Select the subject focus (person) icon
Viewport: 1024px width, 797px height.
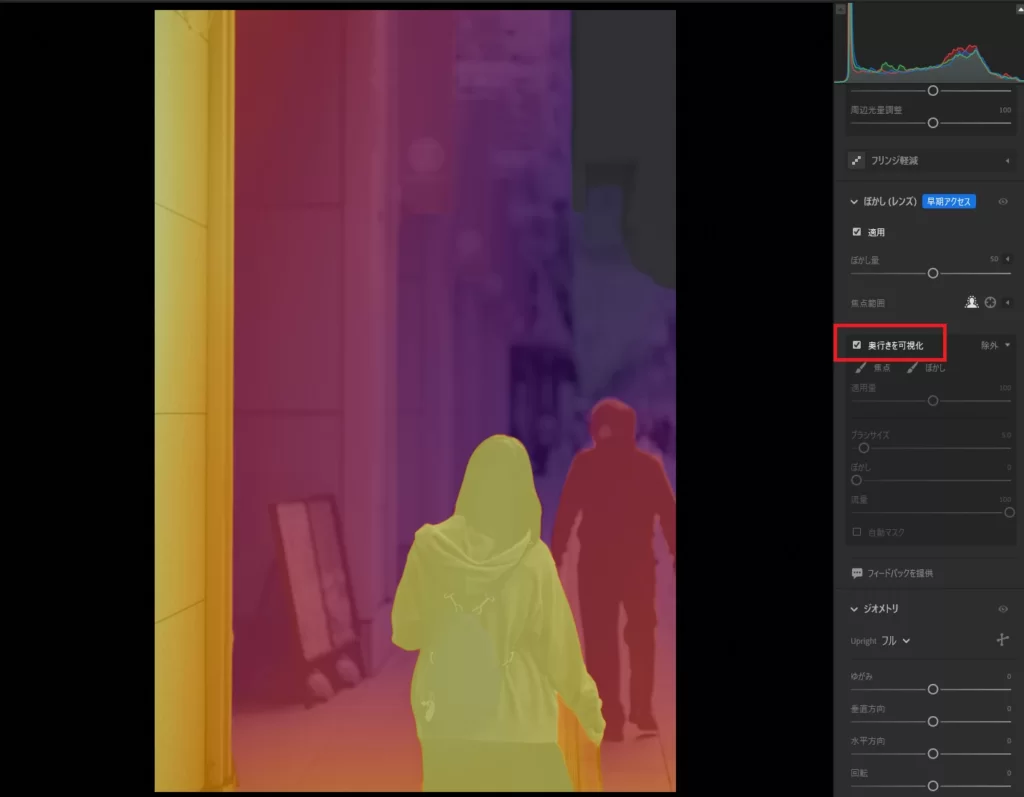point(971,302)
